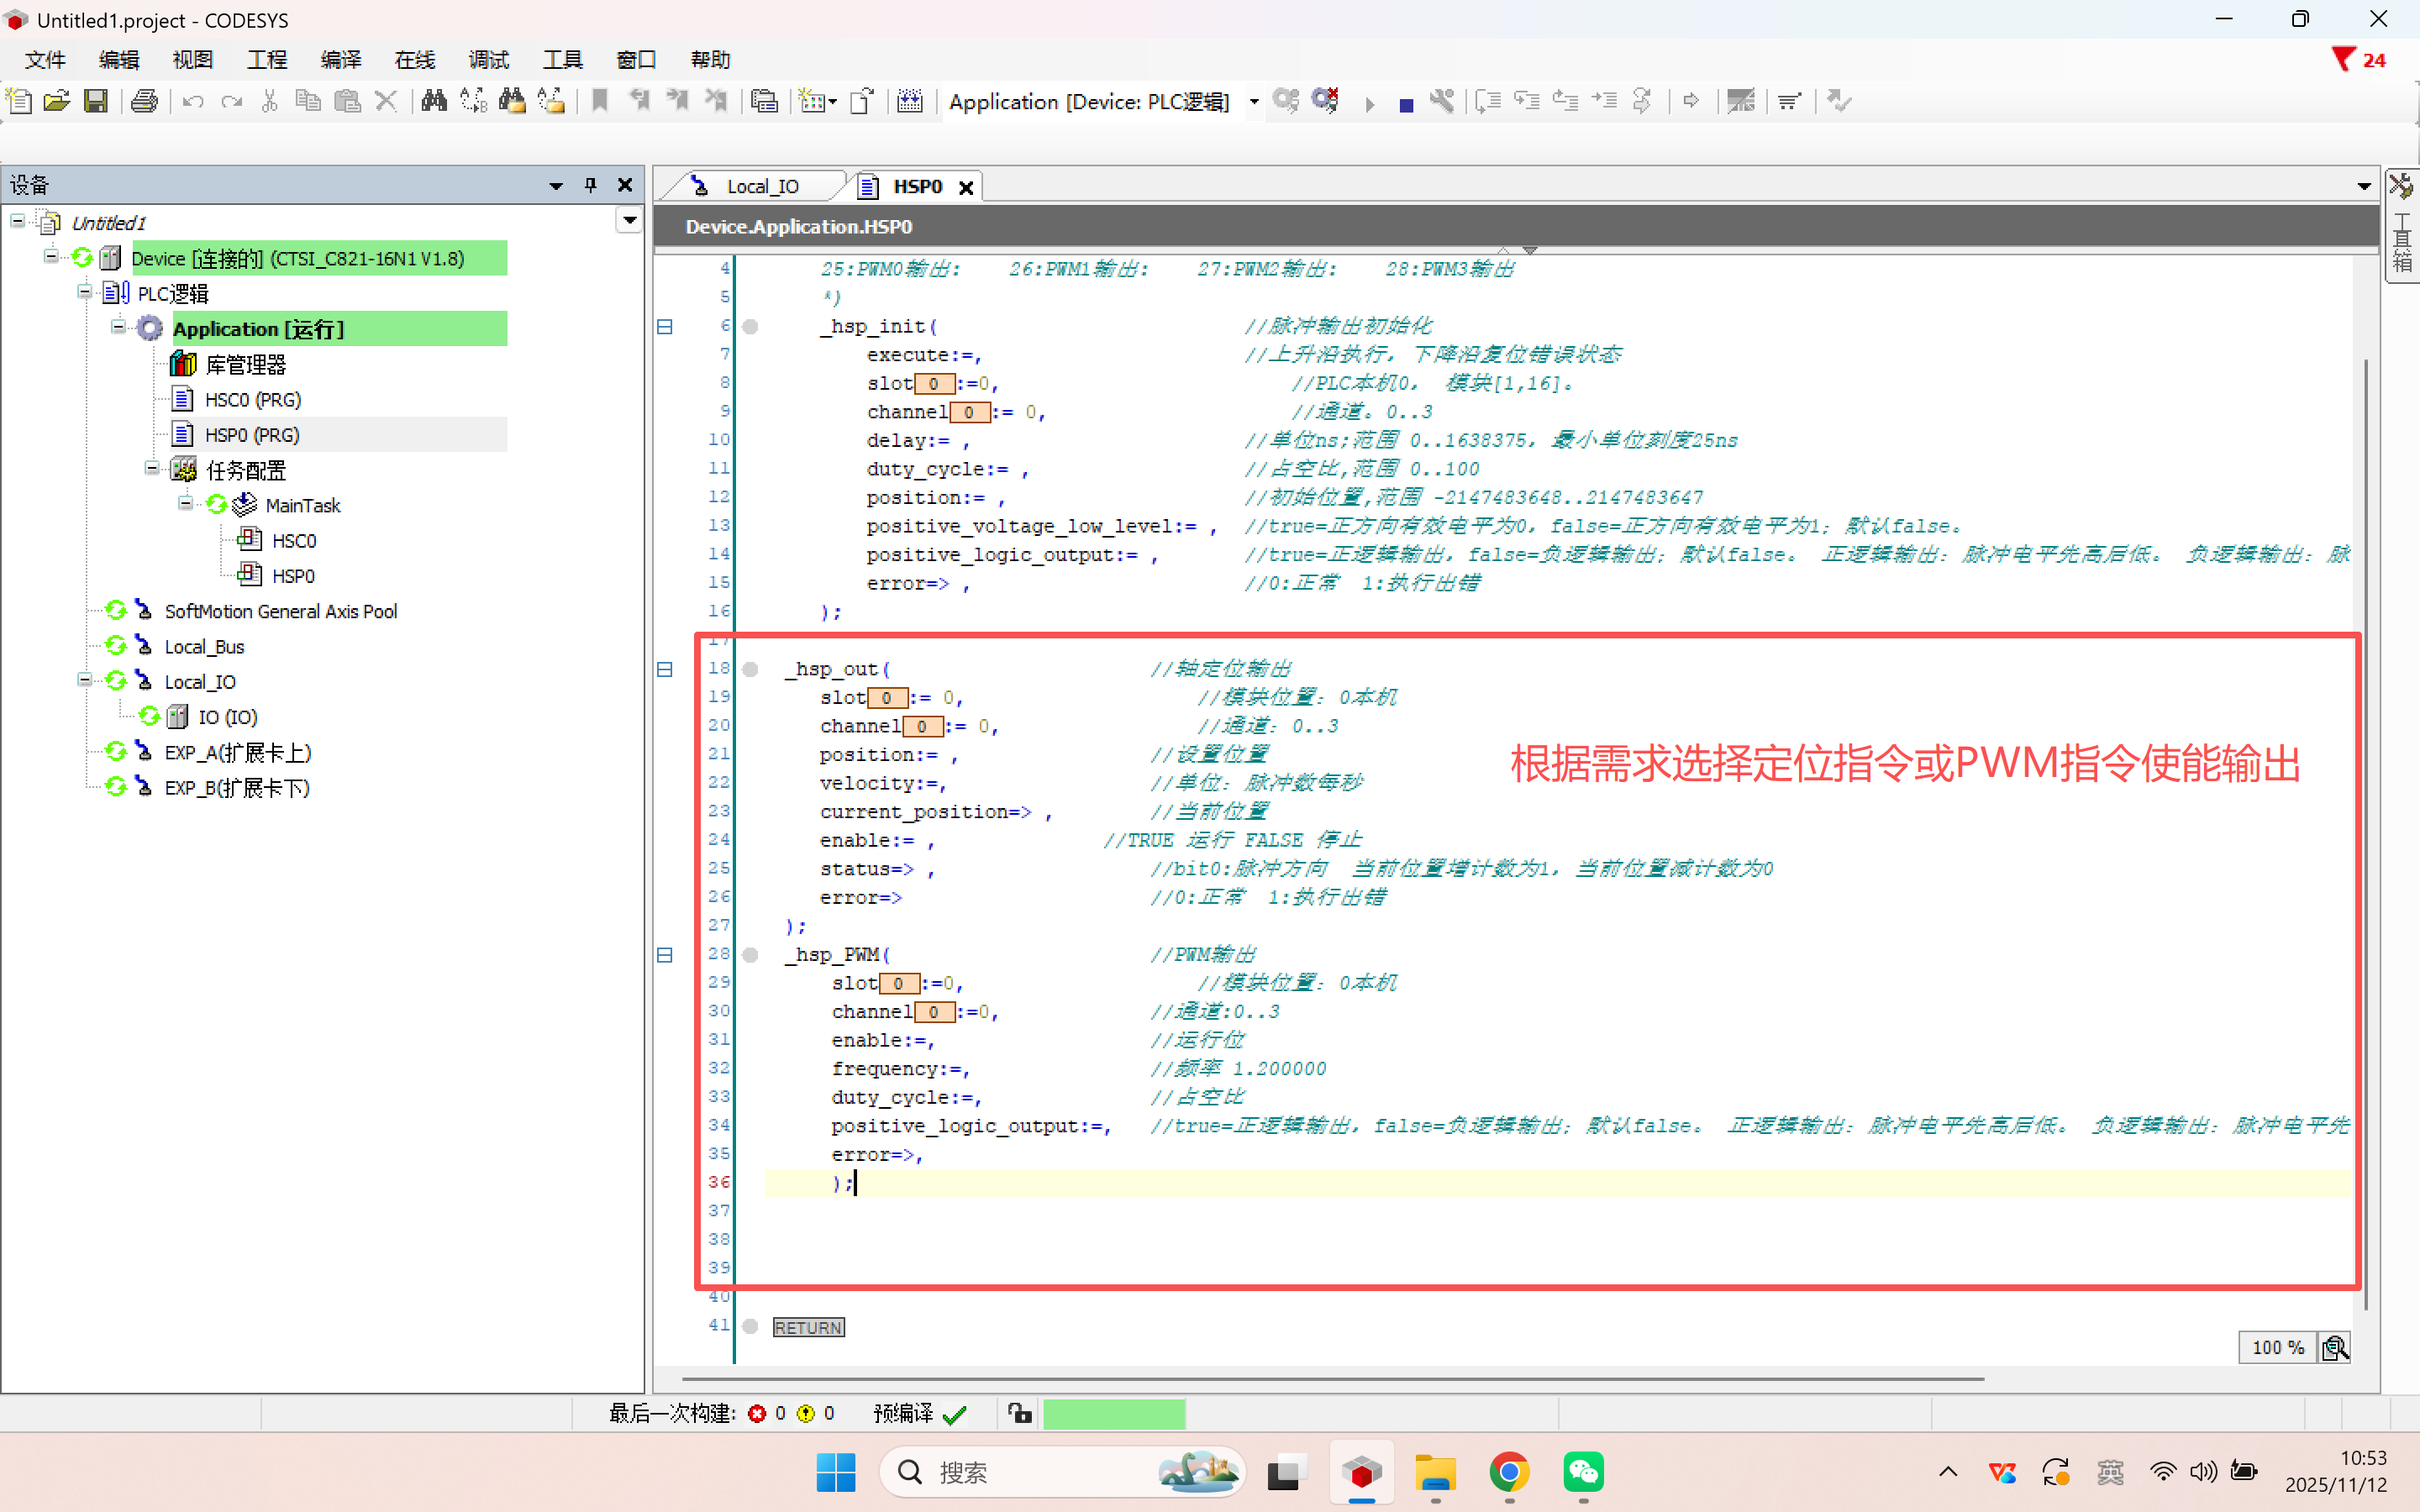Viewport: 2420px width, 1512px height.
Task: Open the 设备 panel options dropdown arrow
Action: tap(556, 186)
